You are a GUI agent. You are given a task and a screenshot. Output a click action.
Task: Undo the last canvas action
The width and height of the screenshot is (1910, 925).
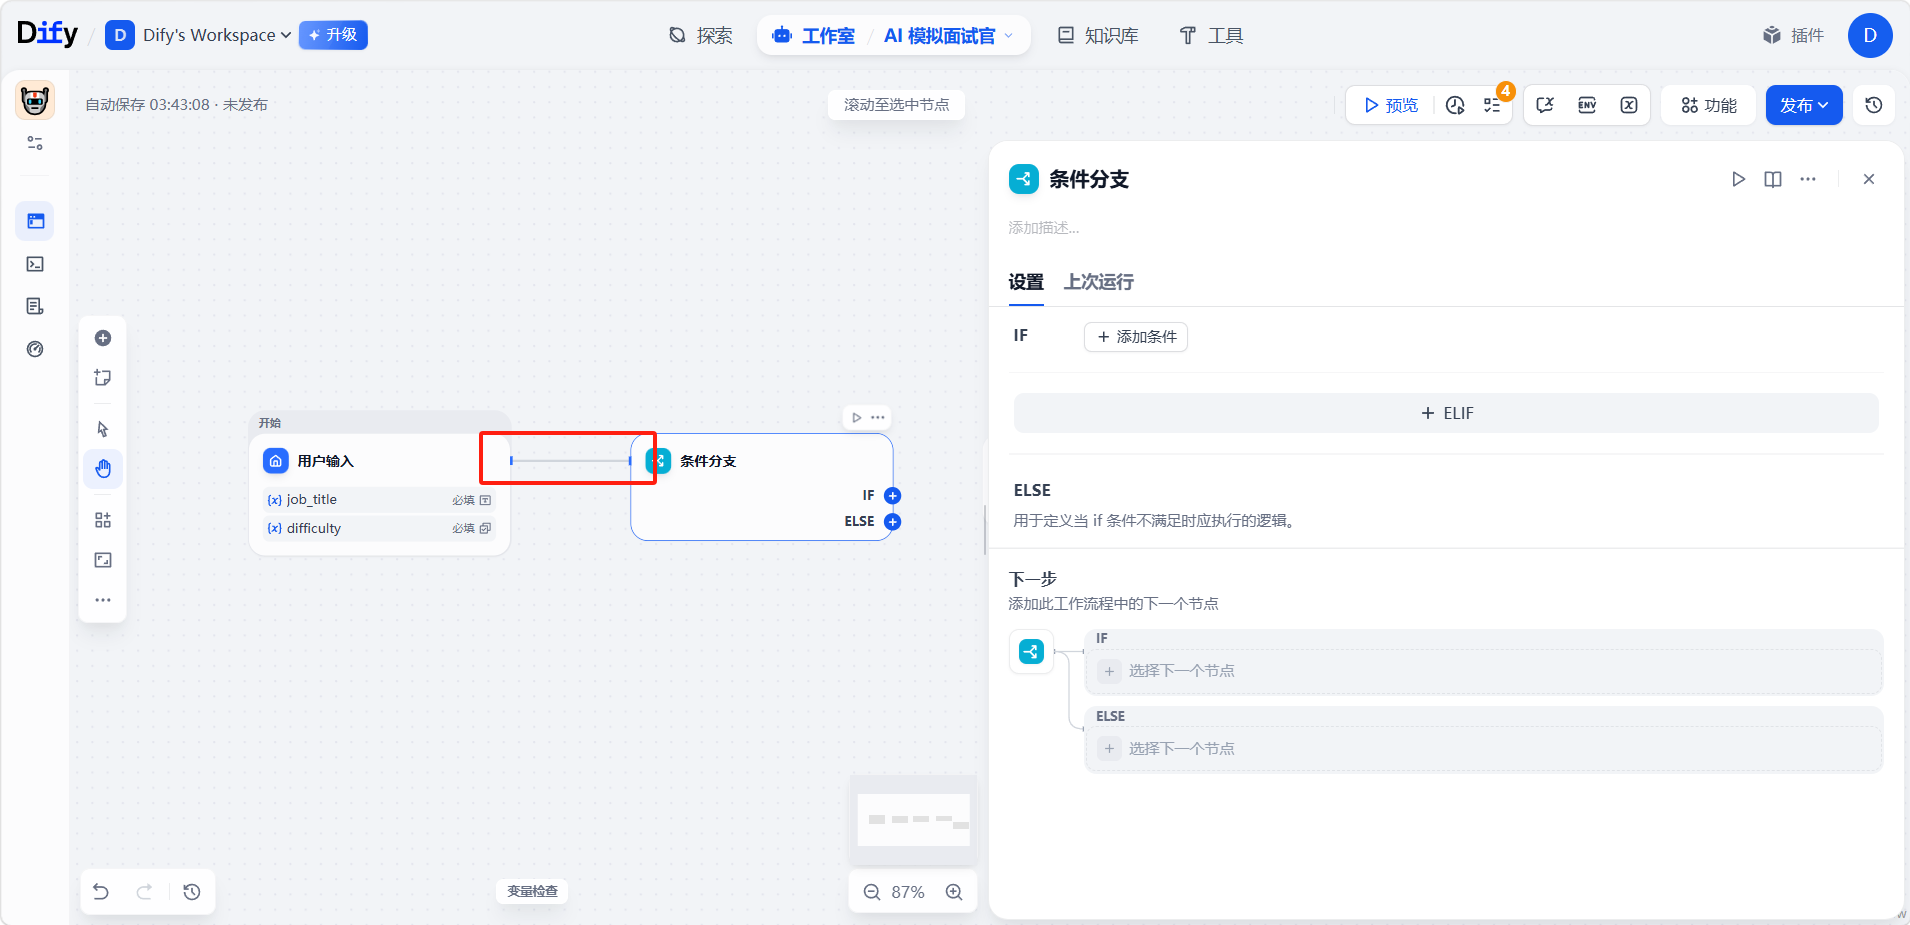(x=101, y=892)
